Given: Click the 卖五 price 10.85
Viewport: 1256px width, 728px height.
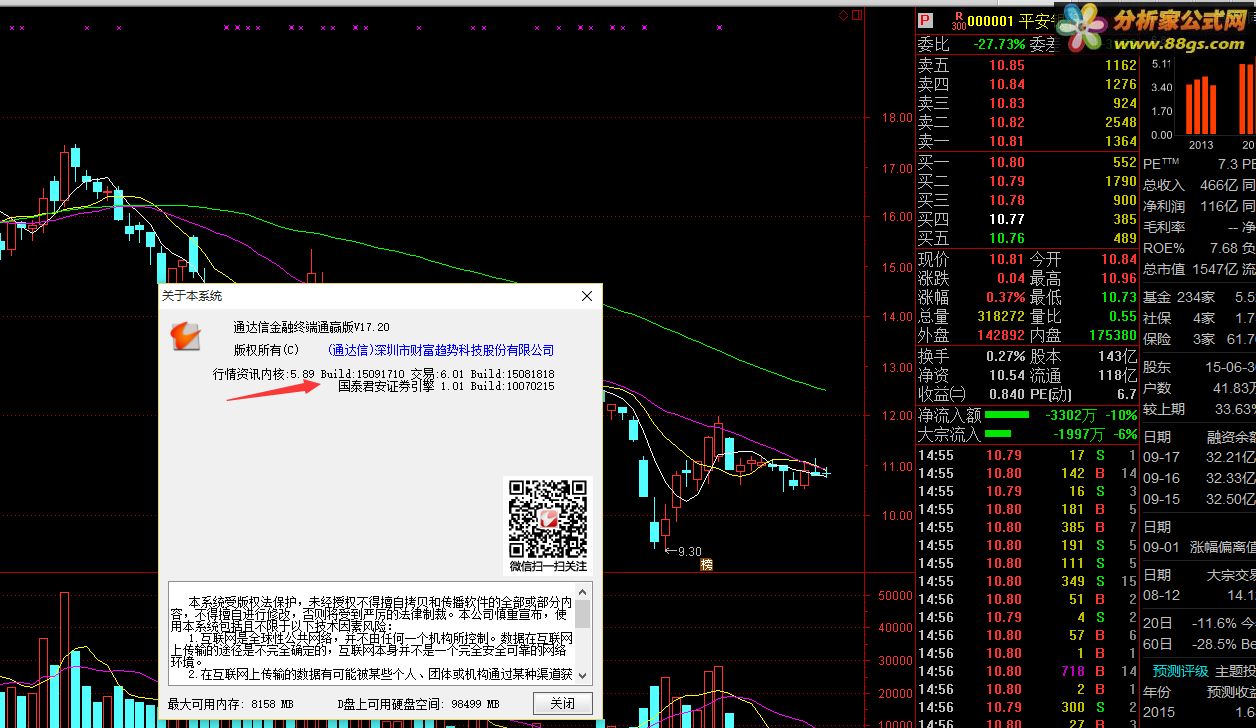Looking at the screenshot, I should pyautogui.click(x=1007, y=65).
